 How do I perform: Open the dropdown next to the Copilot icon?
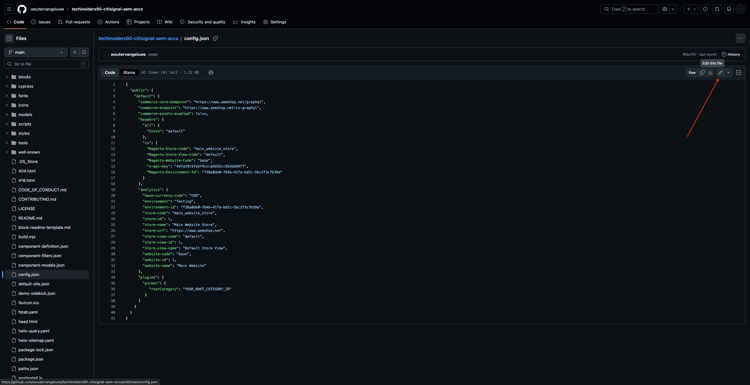point(673,9)
